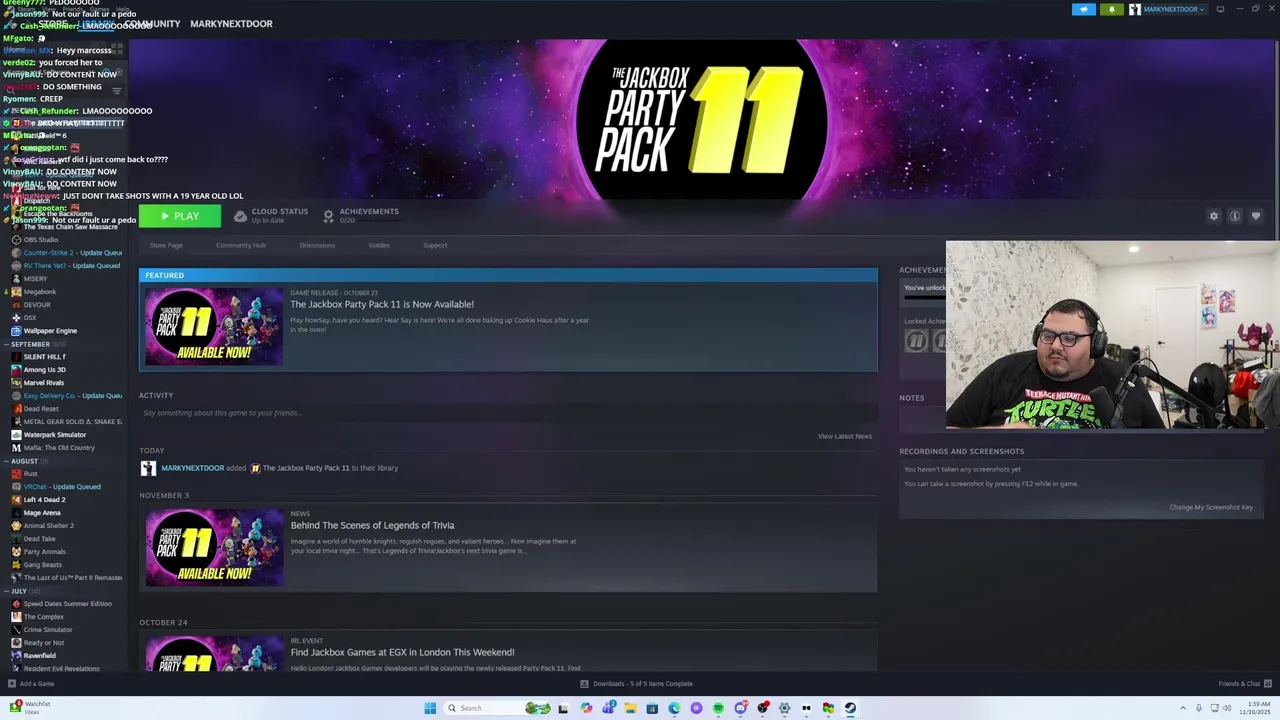The width and height of the screenshot is (1280, 720).
Task: Open Discord from the taskbar
Action: pos(740,708)
